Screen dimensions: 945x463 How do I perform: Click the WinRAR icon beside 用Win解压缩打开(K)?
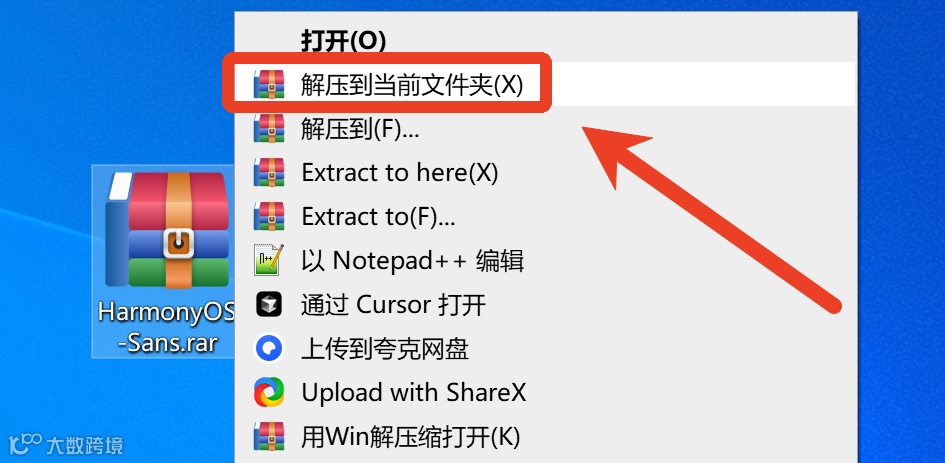(269, 436)
